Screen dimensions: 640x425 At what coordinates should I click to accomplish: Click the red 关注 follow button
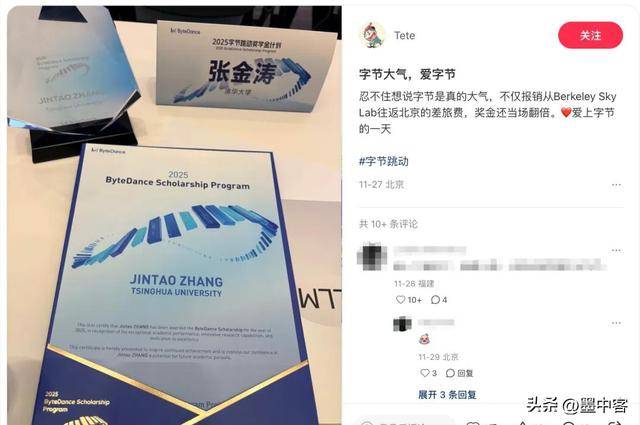click(590, 36)
